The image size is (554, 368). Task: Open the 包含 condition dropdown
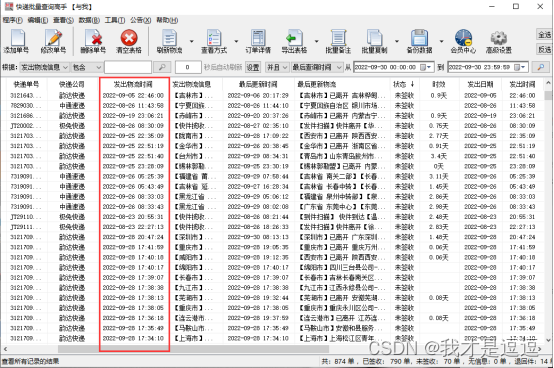(x=87, y=67)
